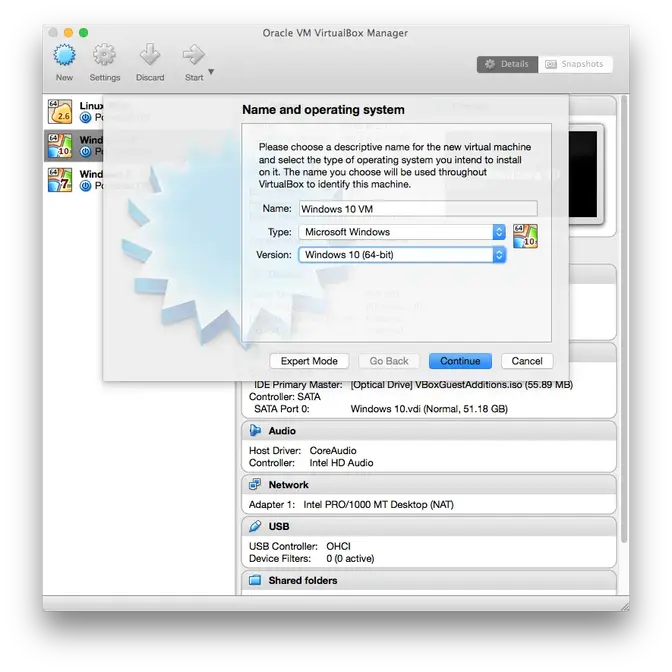Screen dimensions: 672x672
Task: Click the Controller: SATA label
Action: [285, 397]
